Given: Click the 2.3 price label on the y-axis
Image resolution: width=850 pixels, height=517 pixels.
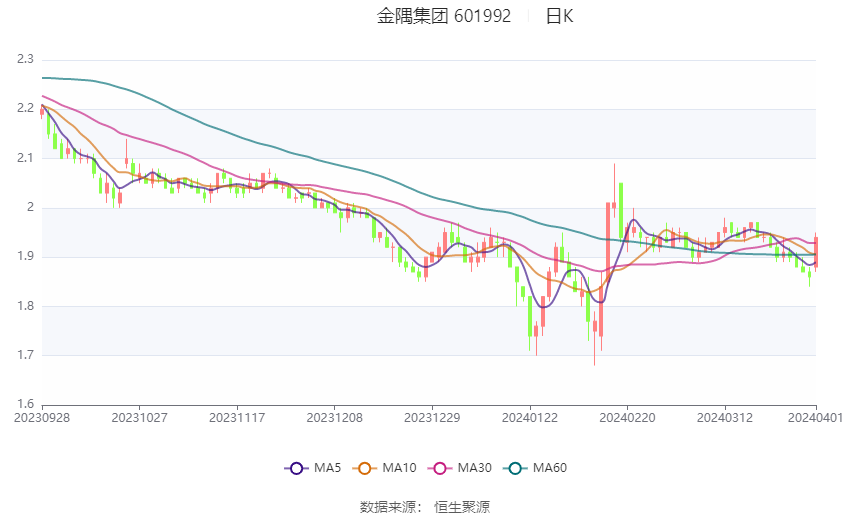Looking at the screenshot, I should pyautogui.click(x=25, y=59).
